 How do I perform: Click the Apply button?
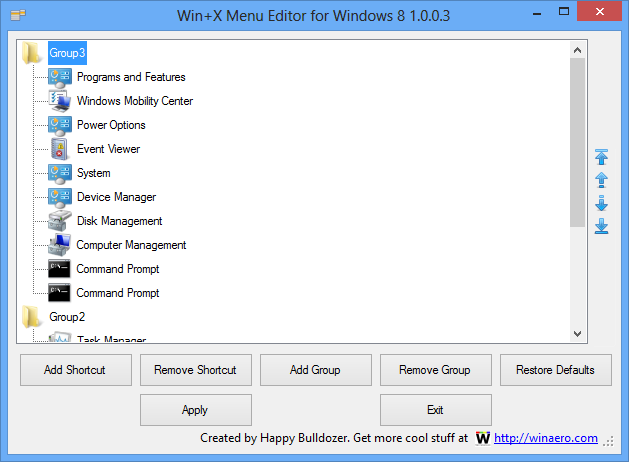[196, 410]
